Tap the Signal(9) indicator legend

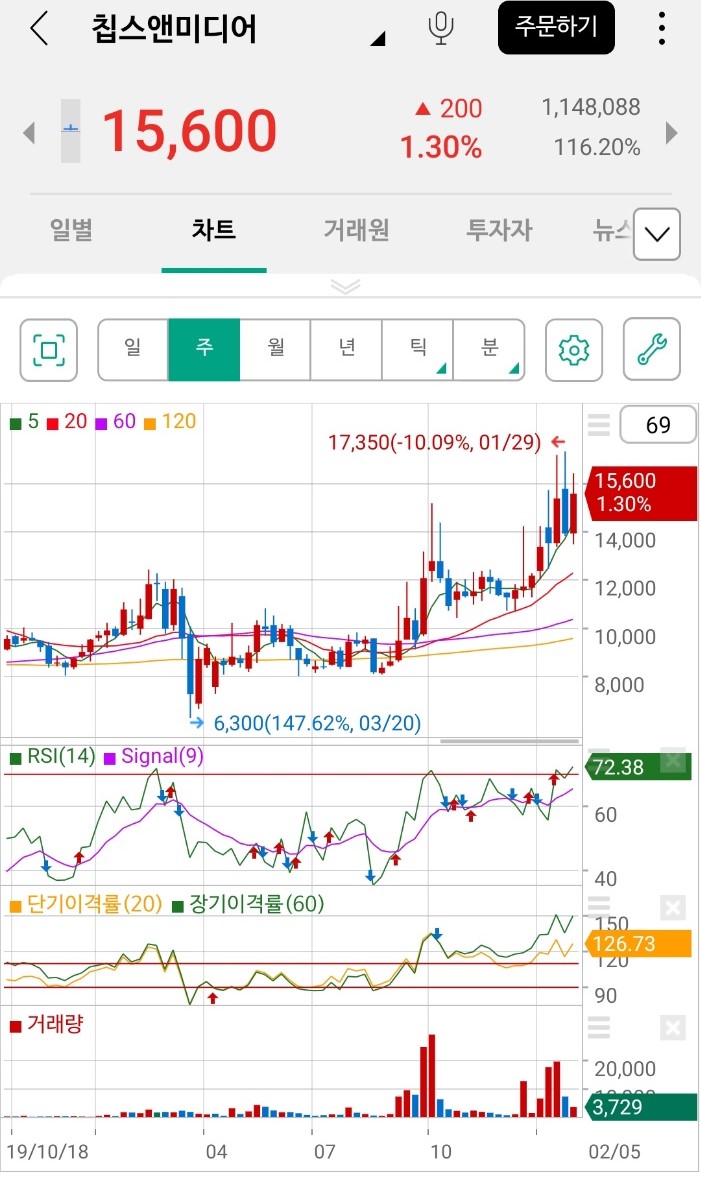154,756
